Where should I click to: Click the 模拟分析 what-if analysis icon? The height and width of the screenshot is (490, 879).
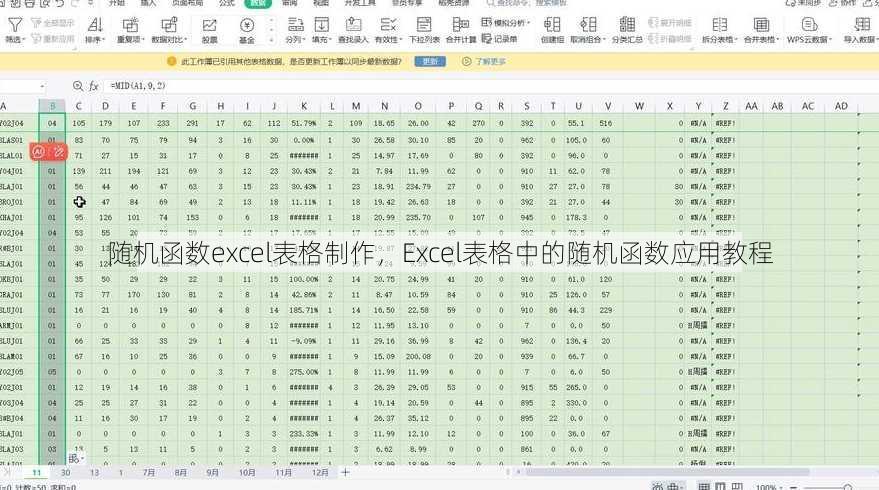(487, 22)
